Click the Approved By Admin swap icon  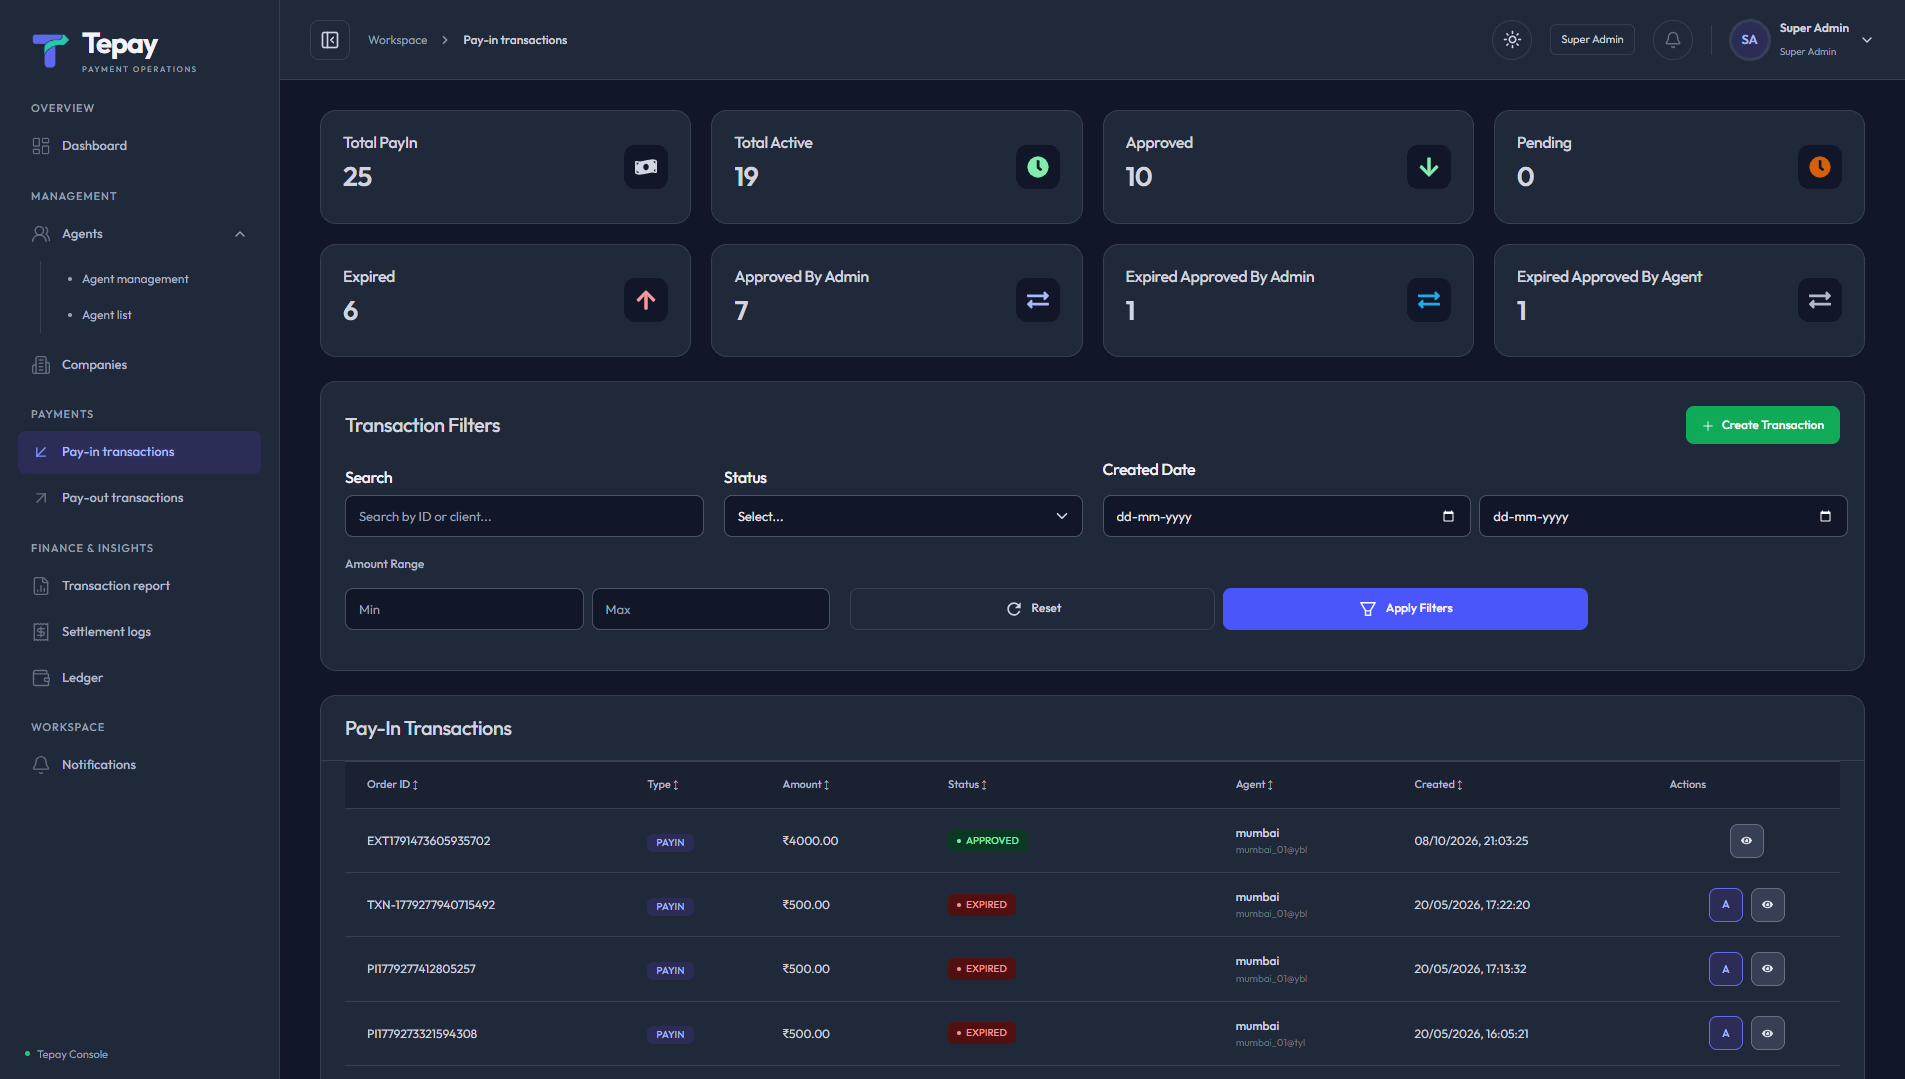1038,300
